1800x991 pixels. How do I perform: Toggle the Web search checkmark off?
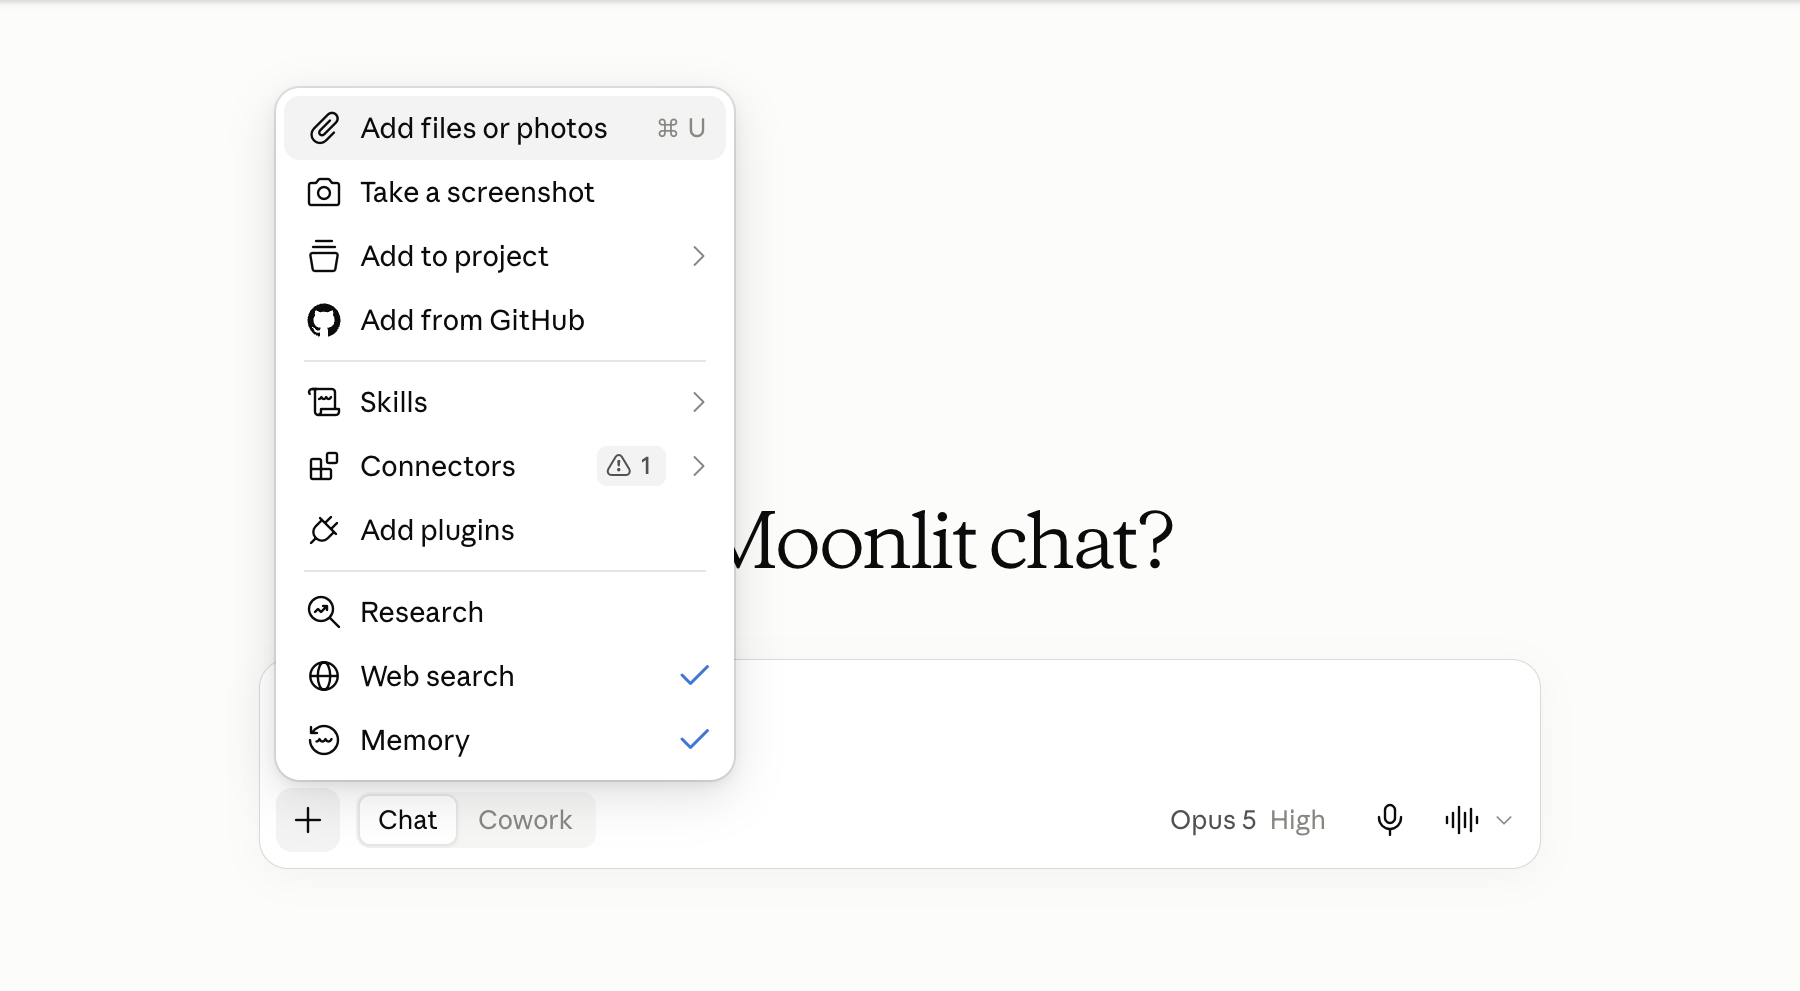click(x=694, y=676)
